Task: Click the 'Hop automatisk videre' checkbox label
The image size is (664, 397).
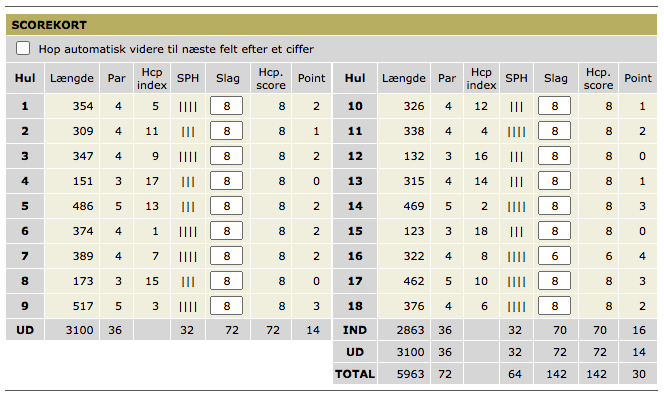Action: tap(176, 49)
